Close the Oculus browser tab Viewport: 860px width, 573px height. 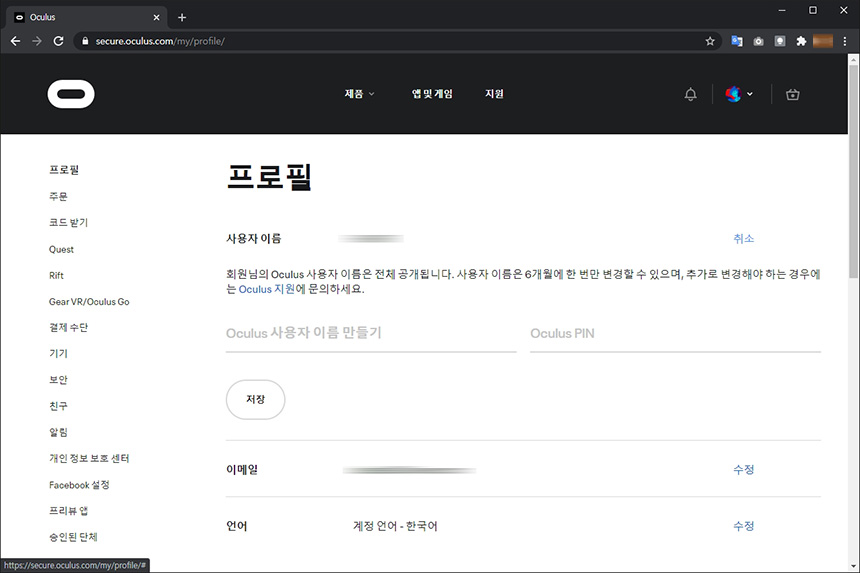(156, 18)
